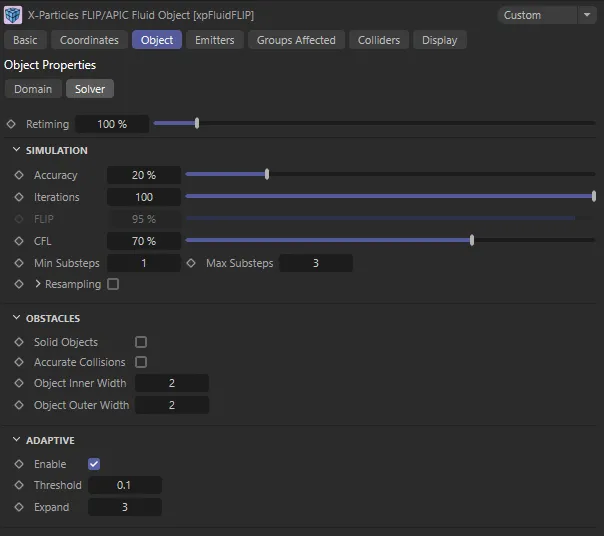Screen dimensions: 604x536
Task: Tick the Accurate Collisions checkbox
Action: tap(141, 362)
